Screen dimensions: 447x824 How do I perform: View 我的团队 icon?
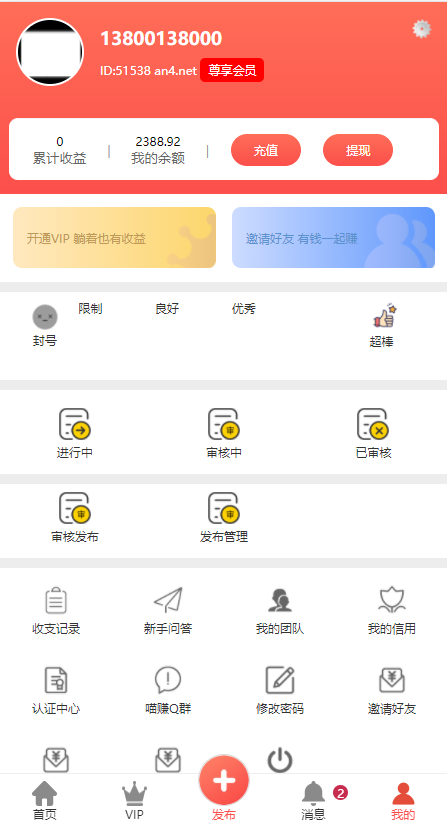(280, 600)
